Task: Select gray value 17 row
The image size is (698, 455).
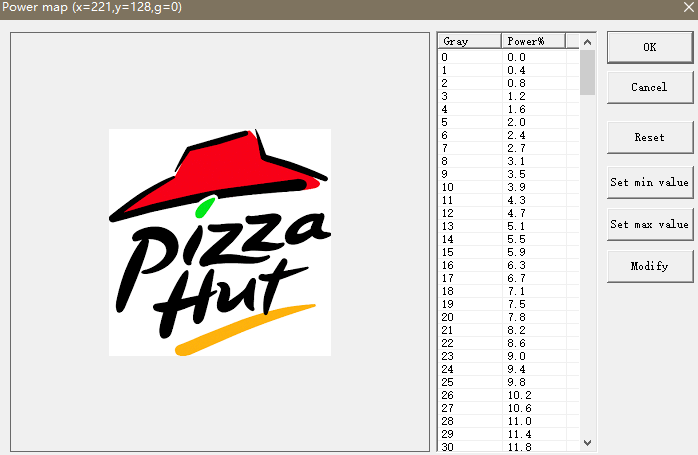Action: click(509, 278)
